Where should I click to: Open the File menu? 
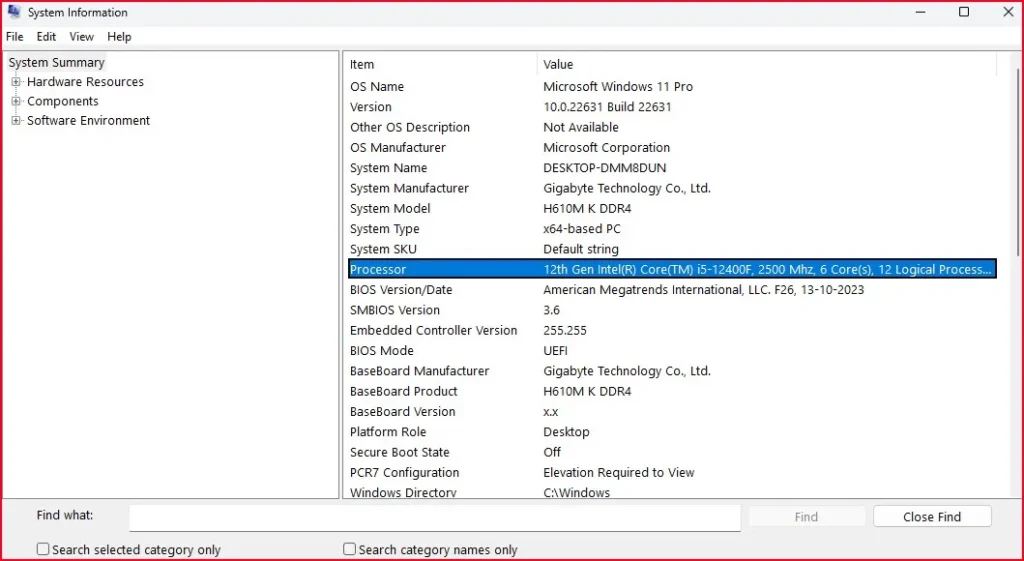tap(14, 37)
